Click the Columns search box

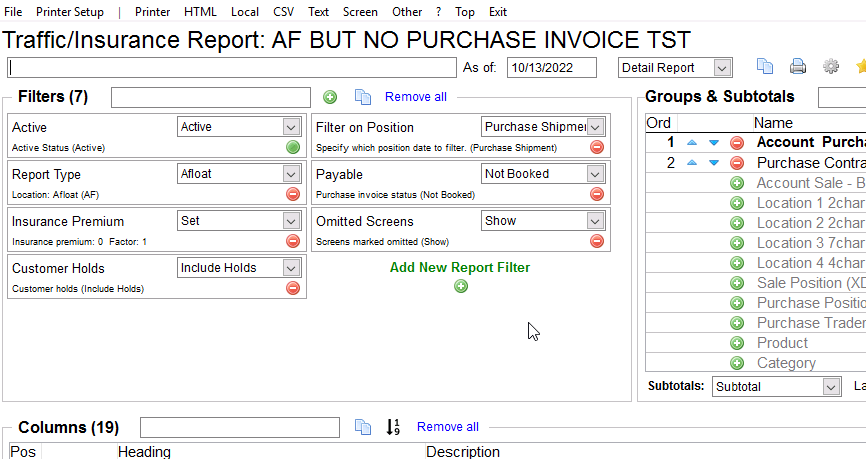[240, 427]
